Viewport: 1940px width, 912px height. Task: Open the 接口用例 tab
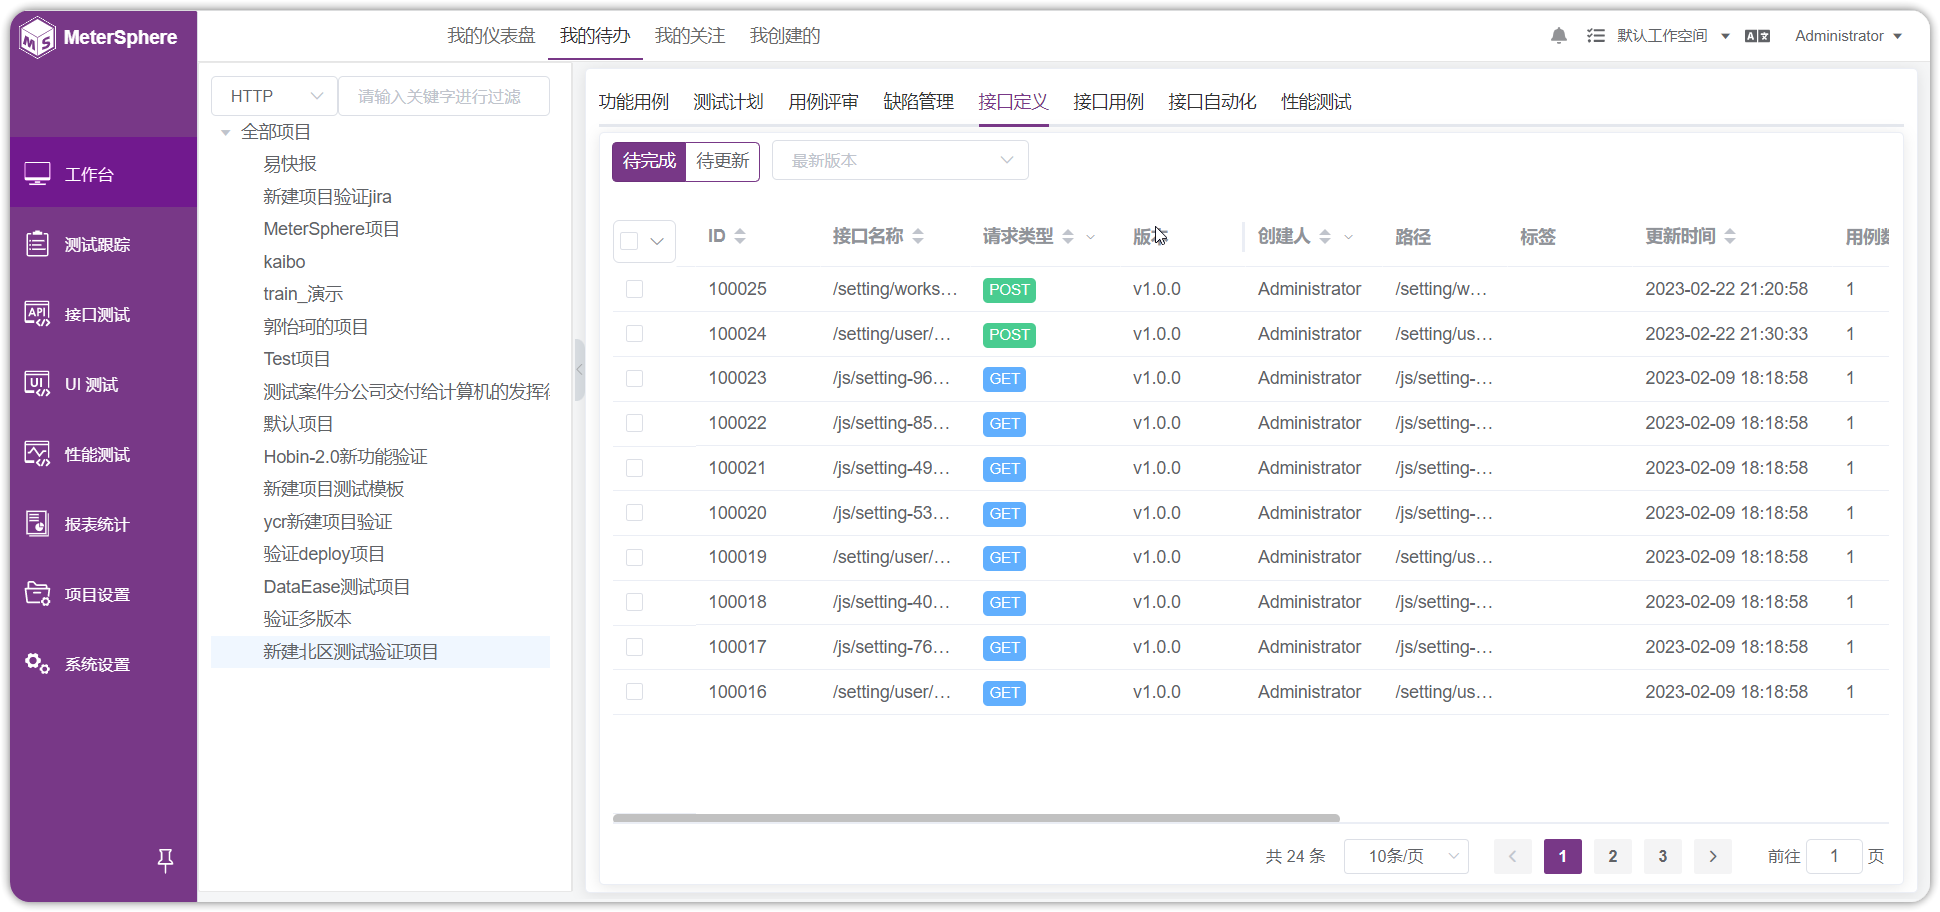pyautogui.click(x=1108, y=102)
